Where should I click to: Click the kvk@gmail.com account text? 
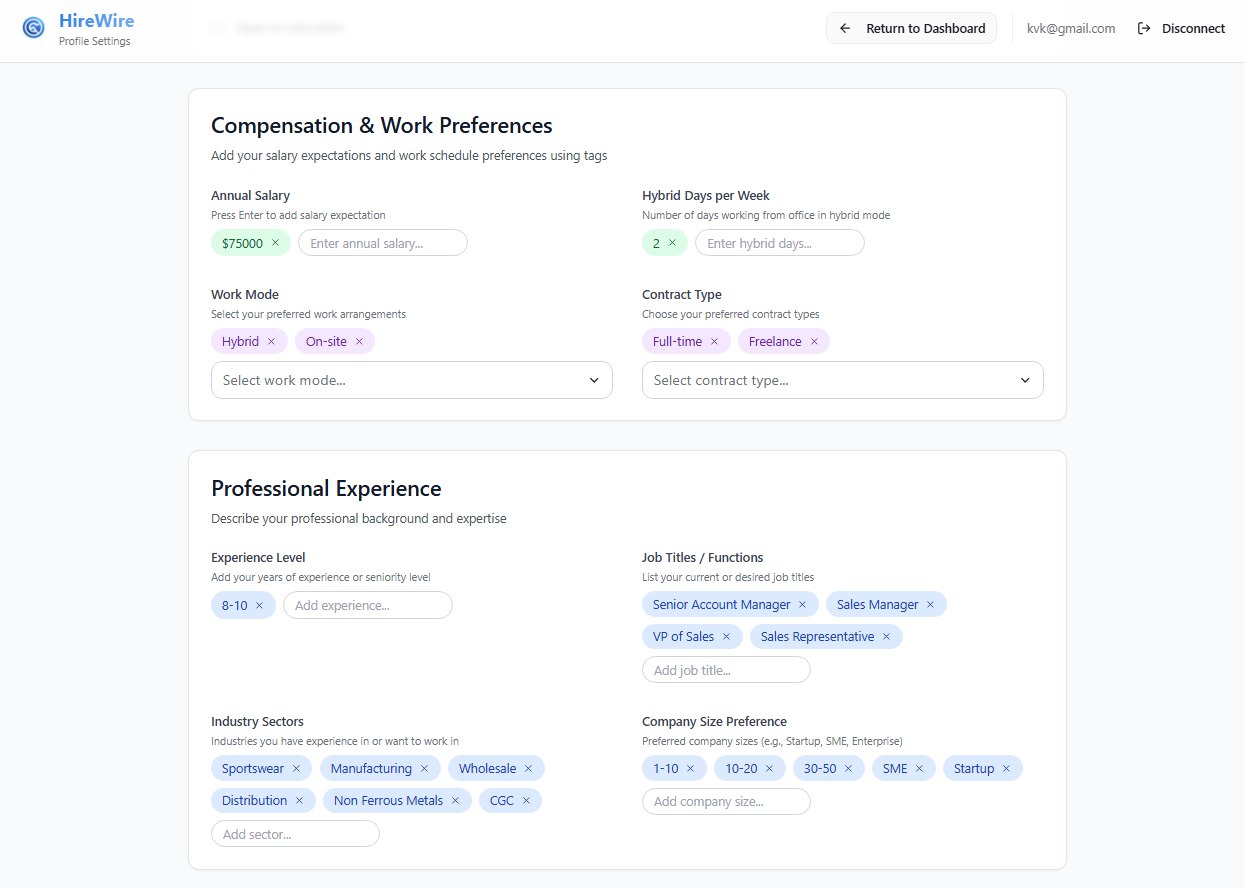[x=1071, y=28]
